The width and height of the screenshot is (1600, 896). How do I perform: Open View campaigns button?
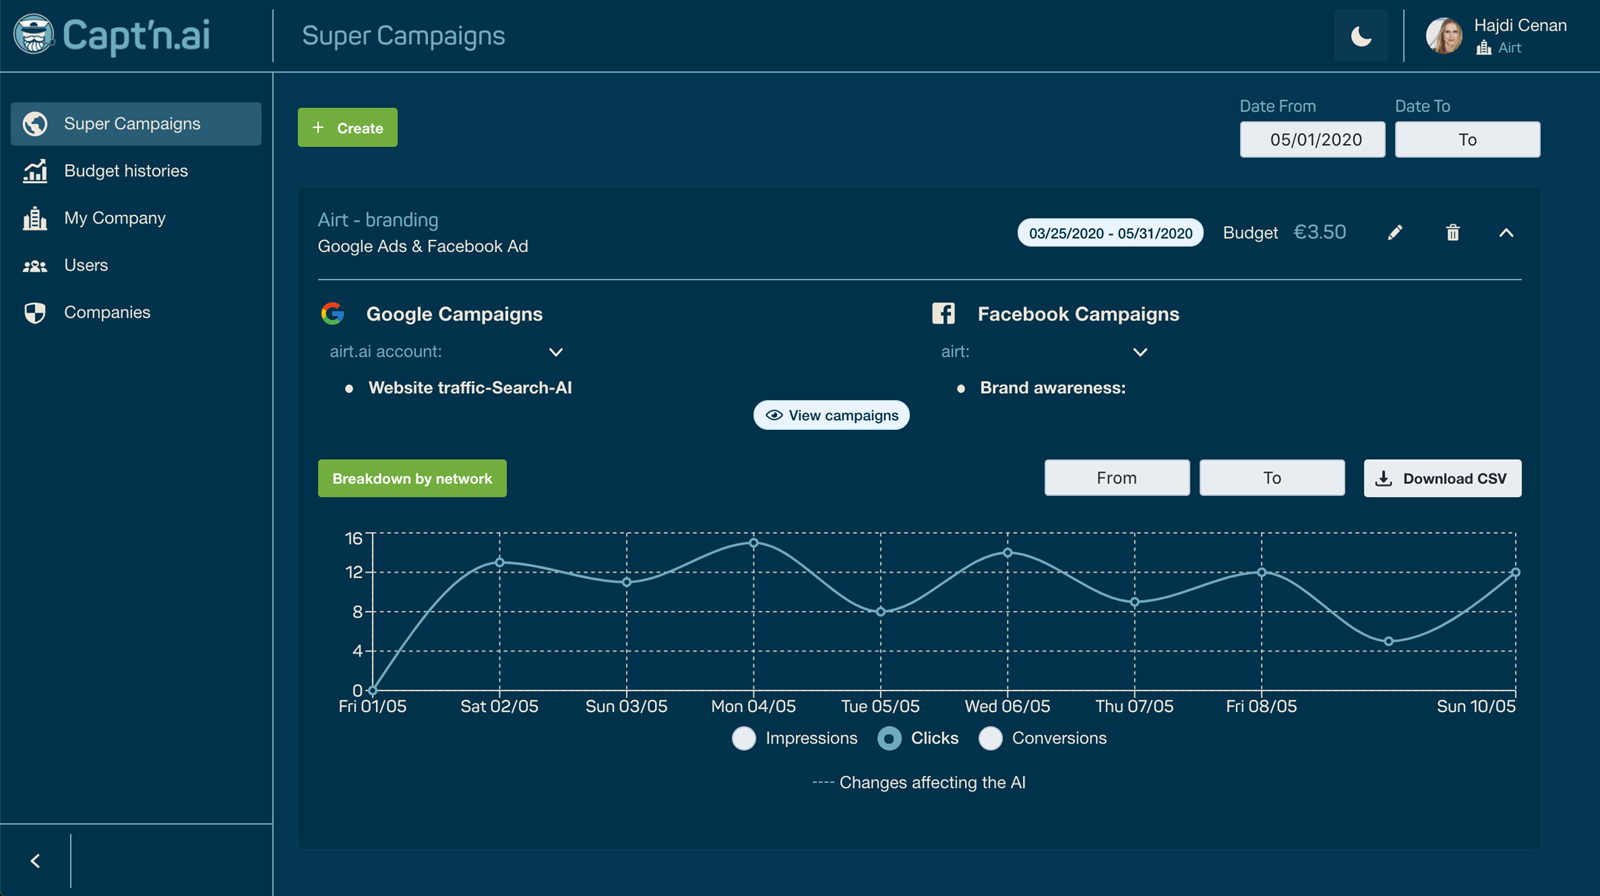[831, 415]
